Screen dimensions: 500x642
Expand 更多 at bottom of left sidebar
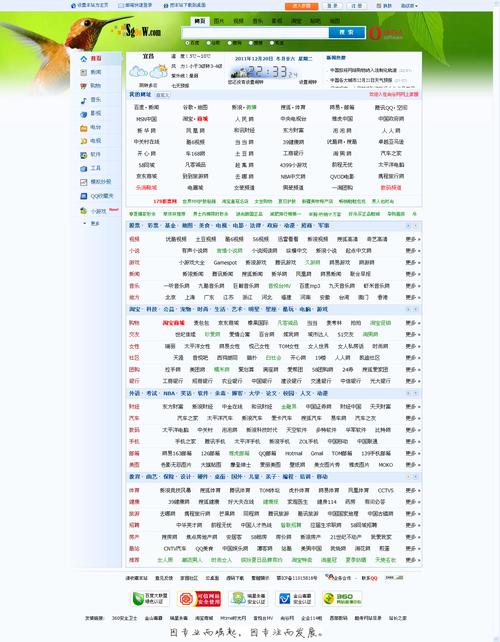[95, 224]
